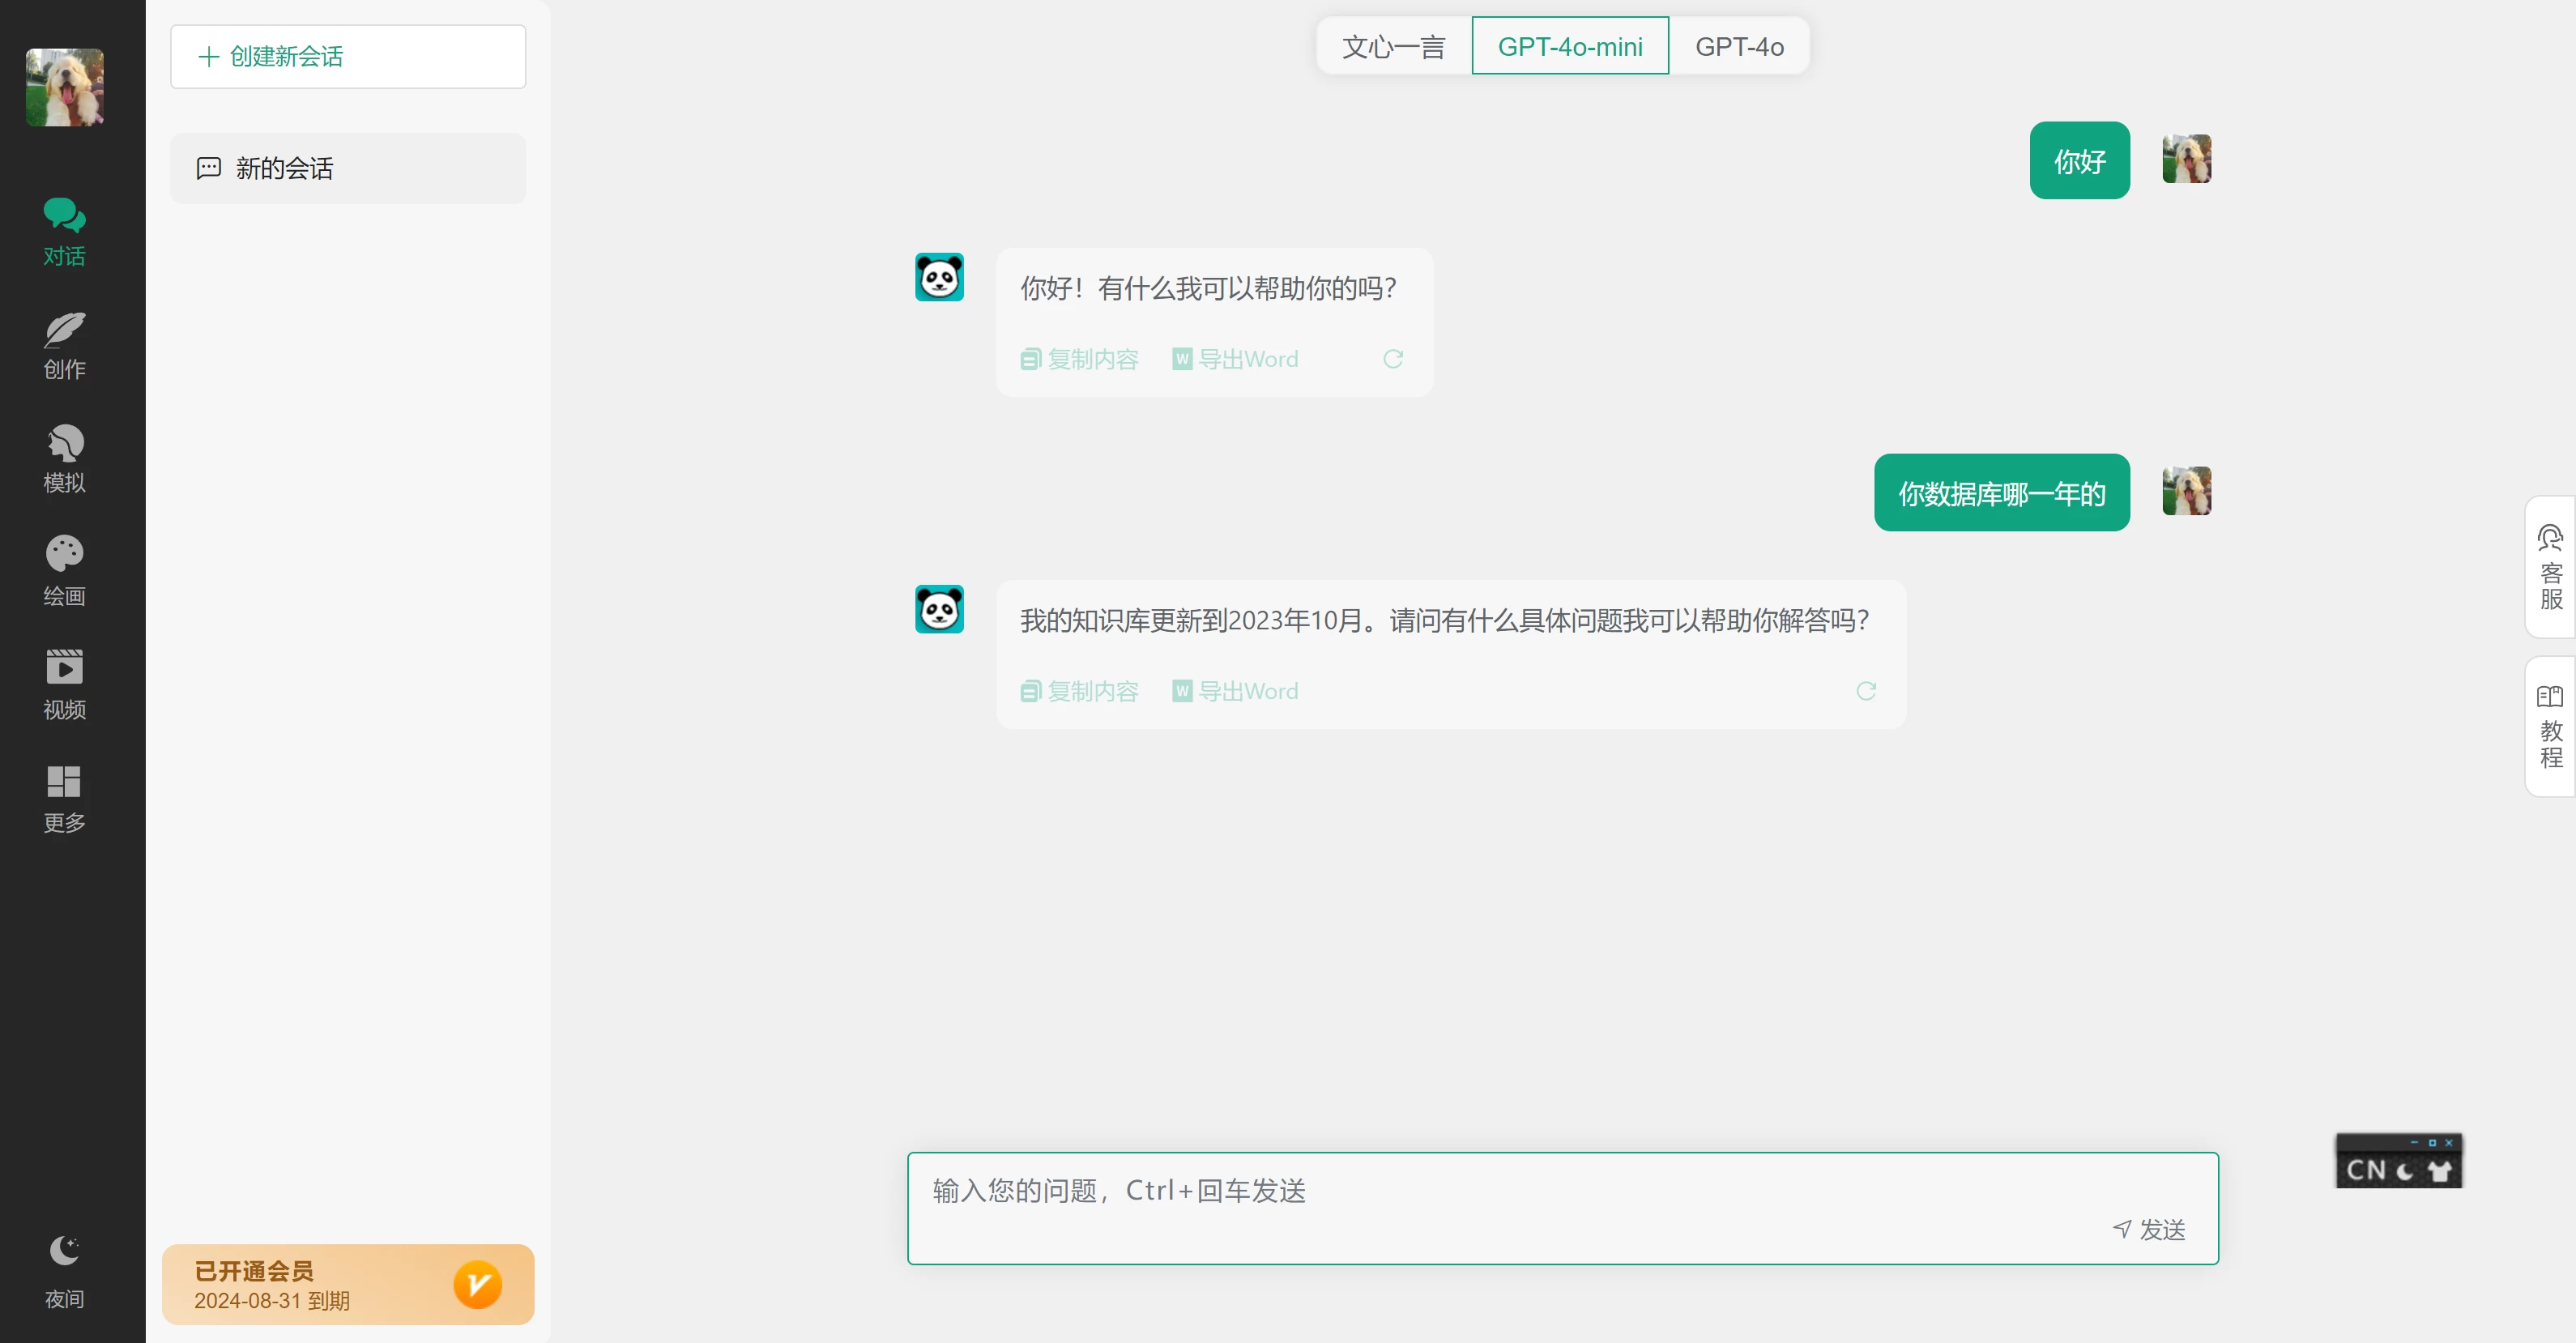Regenerate the knowledge base answer
Viewport: 2576px width, 1343px height.
point(1866,691)
